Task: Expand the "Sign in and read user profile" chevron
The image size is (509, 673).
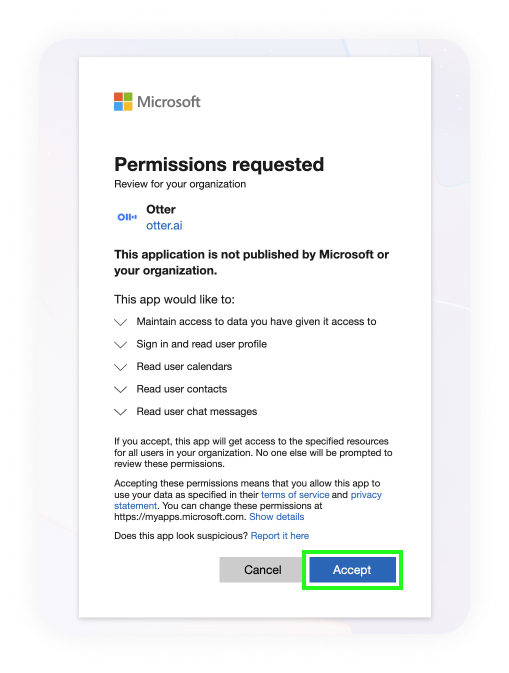Action: pyautogui.click(x=121, y=345)
